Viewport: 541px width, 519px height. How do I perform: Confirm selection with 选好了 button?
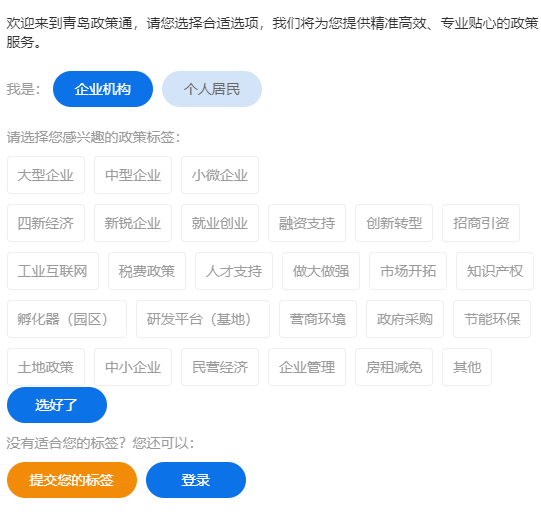tap(57, 405)
